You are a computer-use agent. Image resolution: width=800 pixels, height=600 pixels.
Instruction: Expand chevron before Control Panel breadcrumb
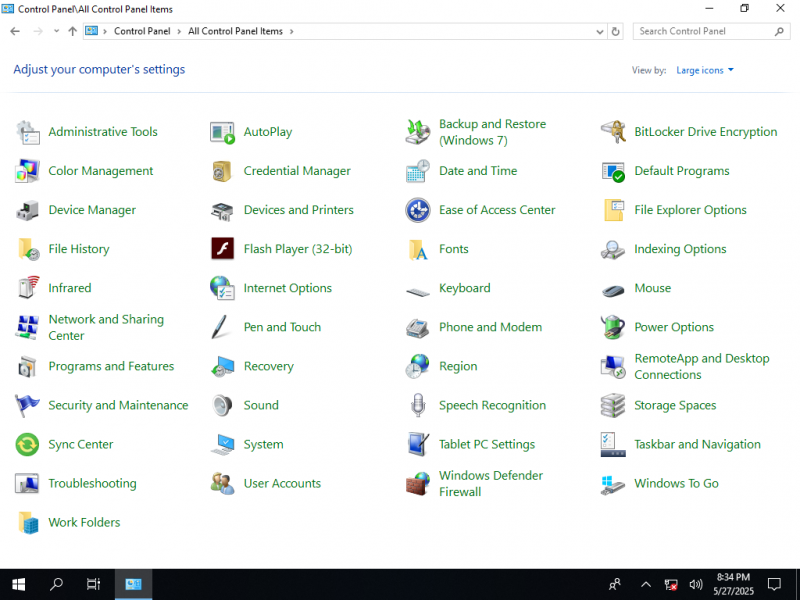(x=105, y=32)
